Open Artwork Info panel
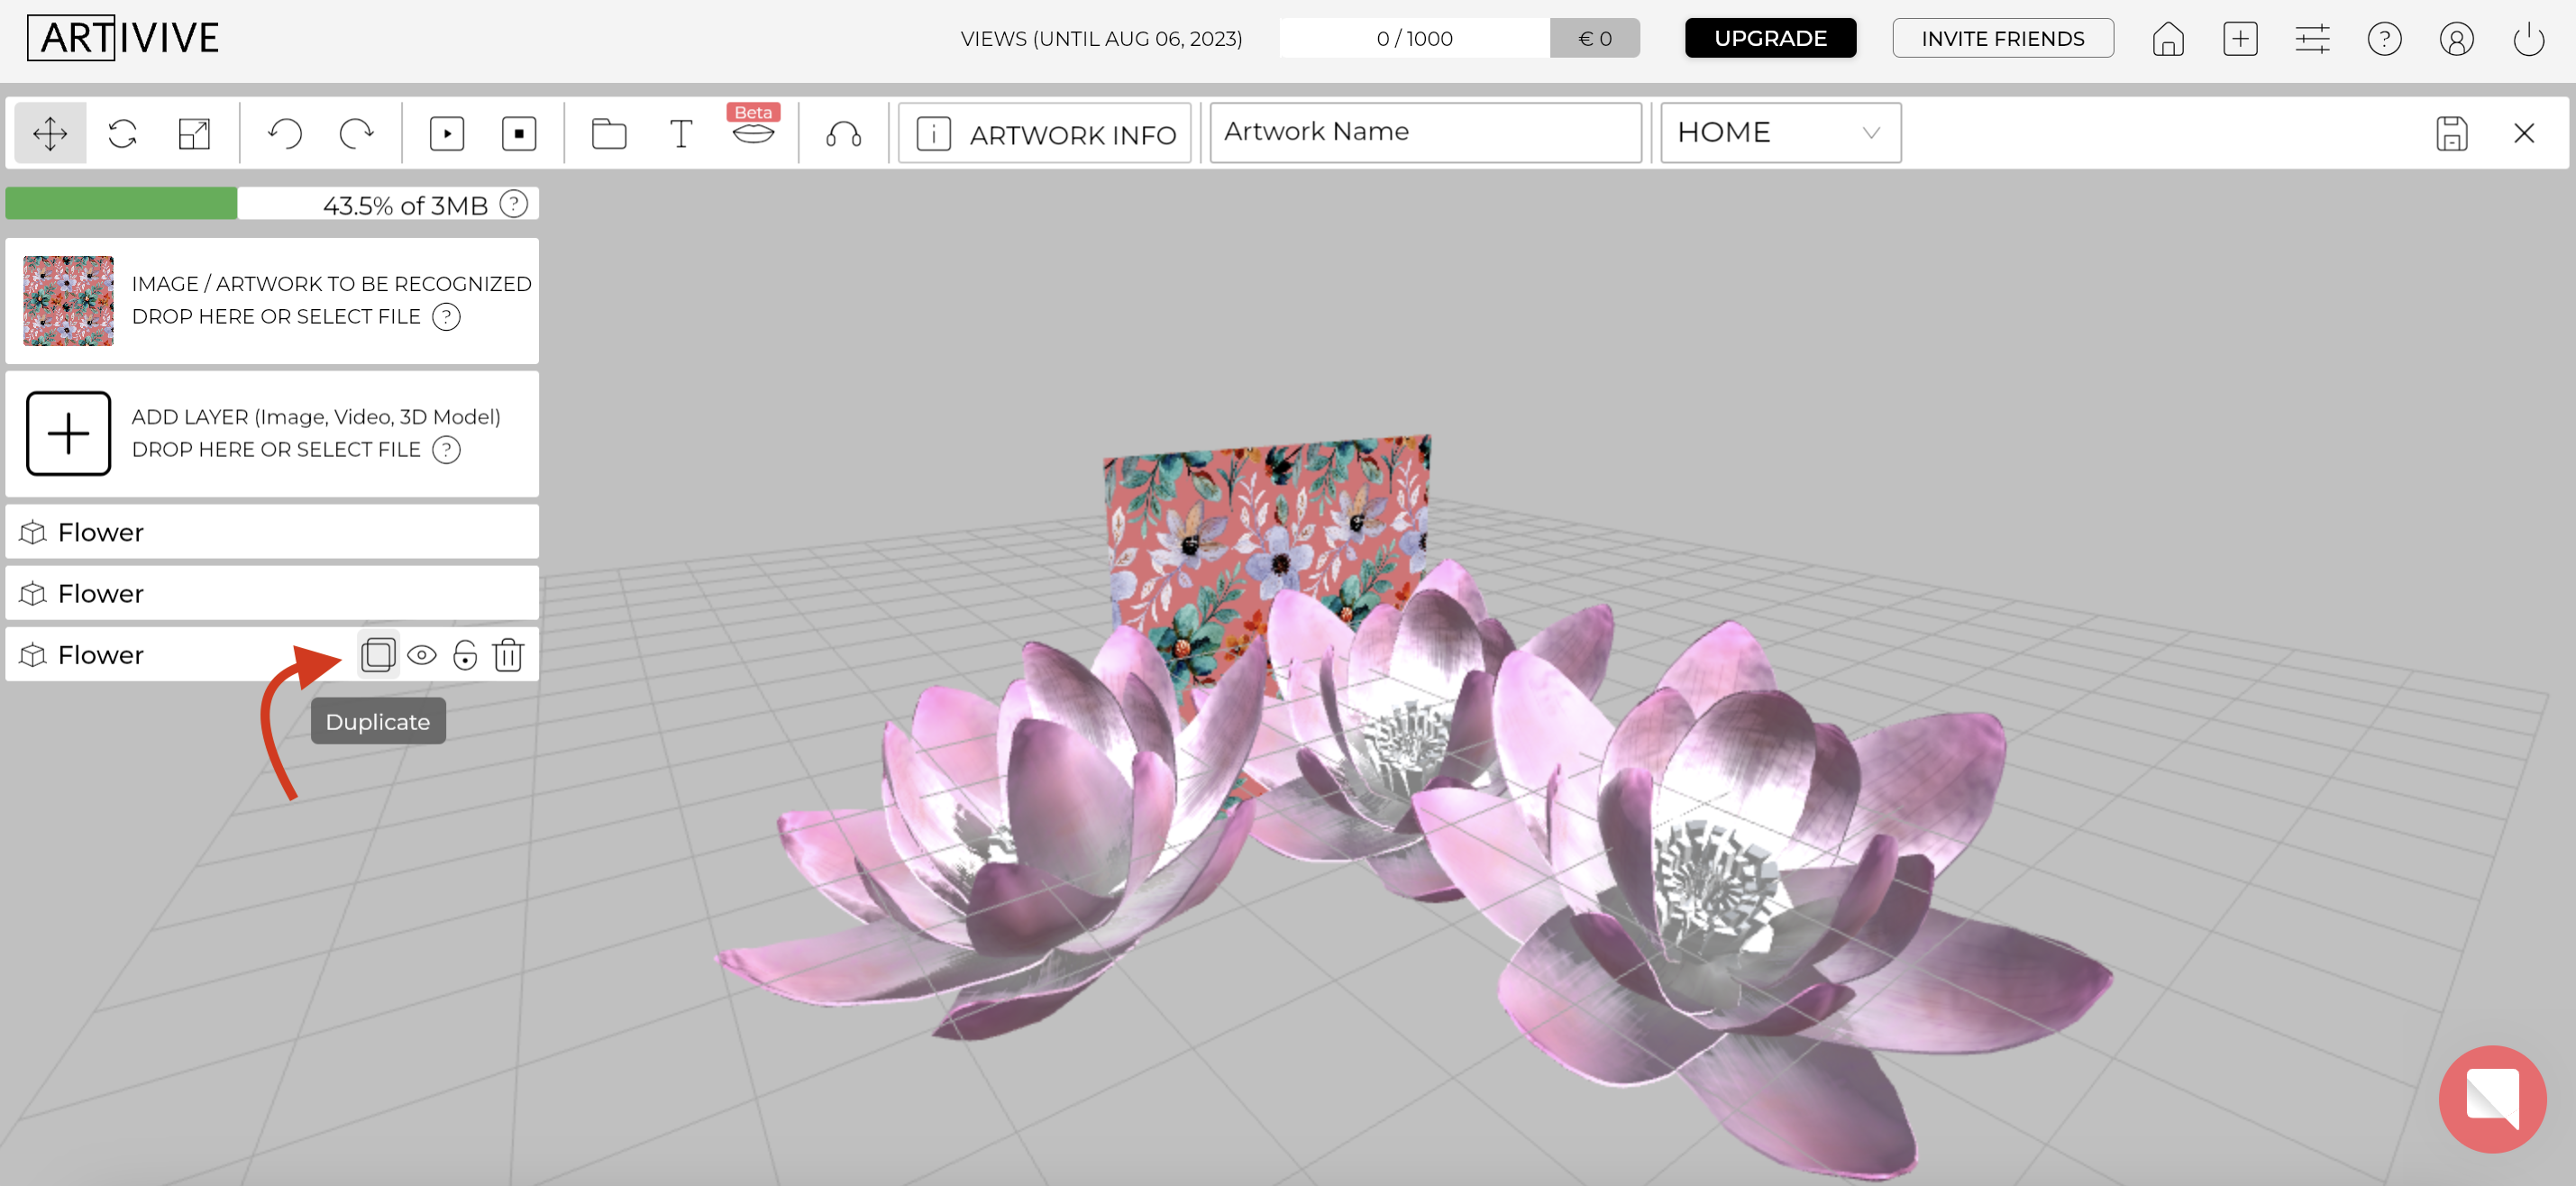 [1045, 133]
